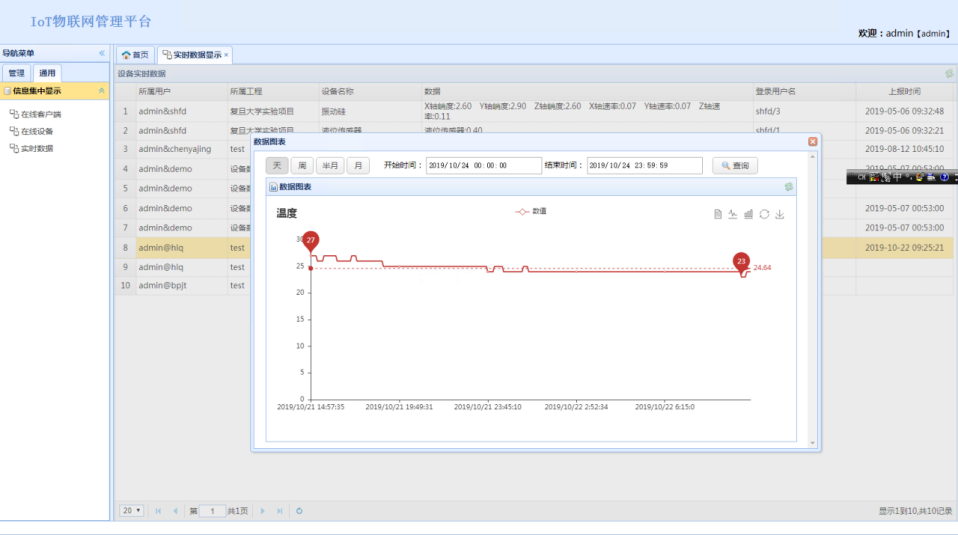Switch chart to bar type icon
958x535 pixels.
coord(748,214)
